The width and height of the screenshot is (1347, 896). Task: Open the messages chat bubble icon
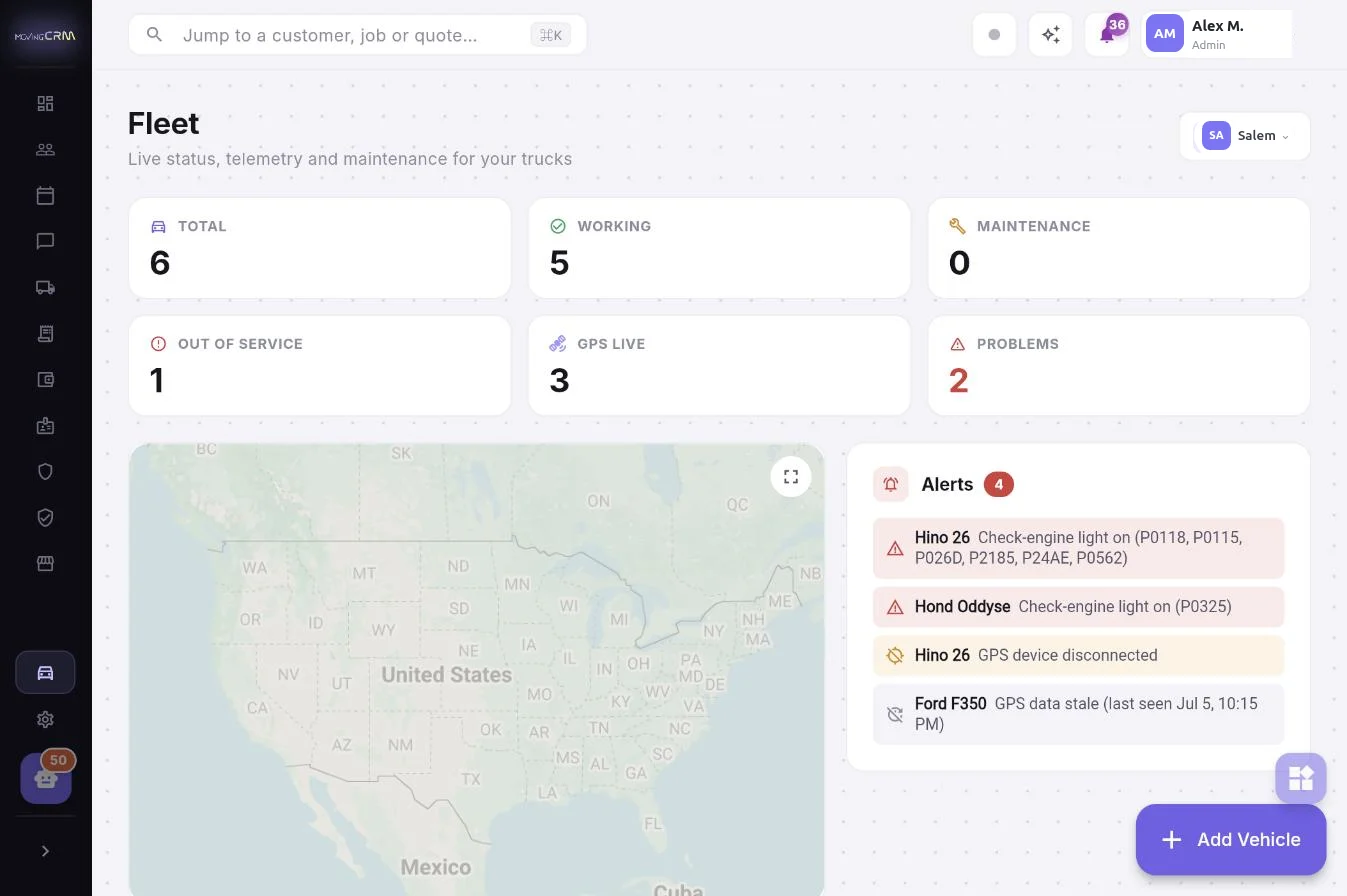[x=45, y=242]
